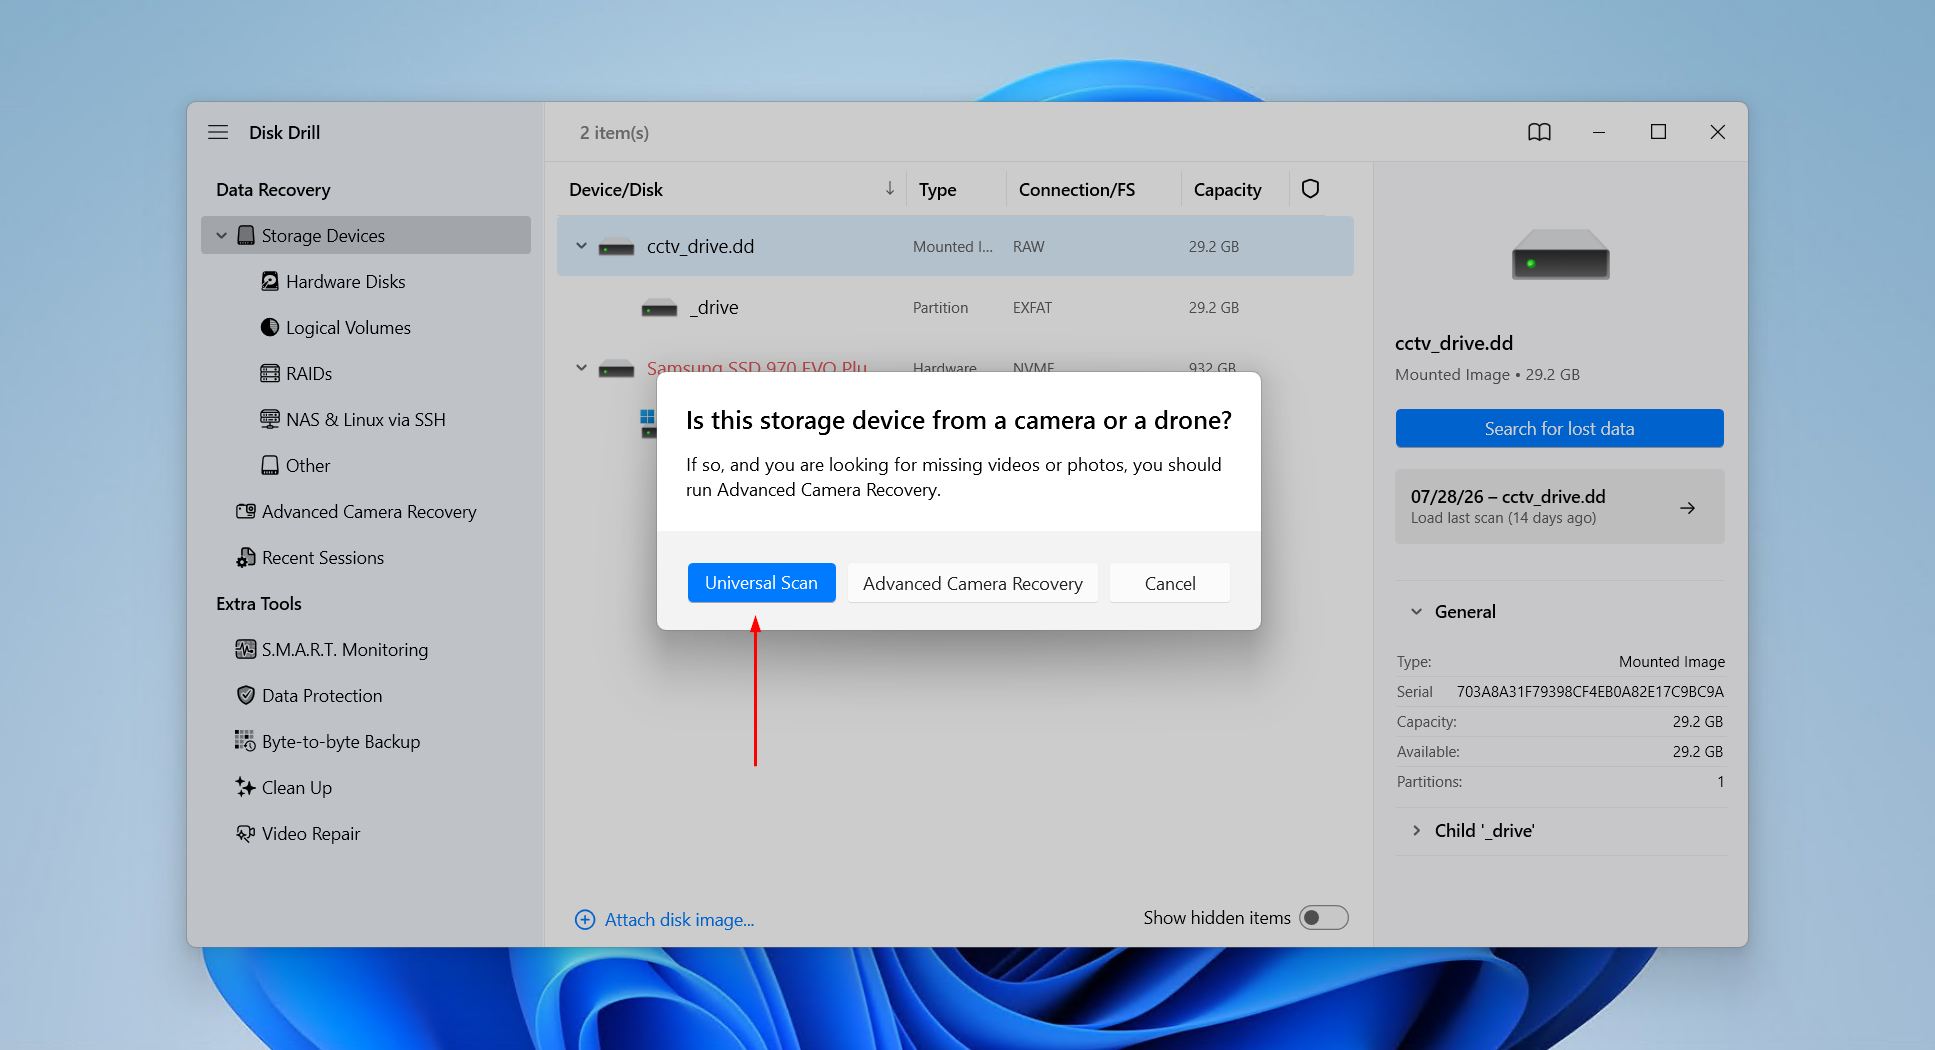This screenshot has width=1935, height=1050.
Task: Cancel the camera or drone dialog
Action: 1170,583
